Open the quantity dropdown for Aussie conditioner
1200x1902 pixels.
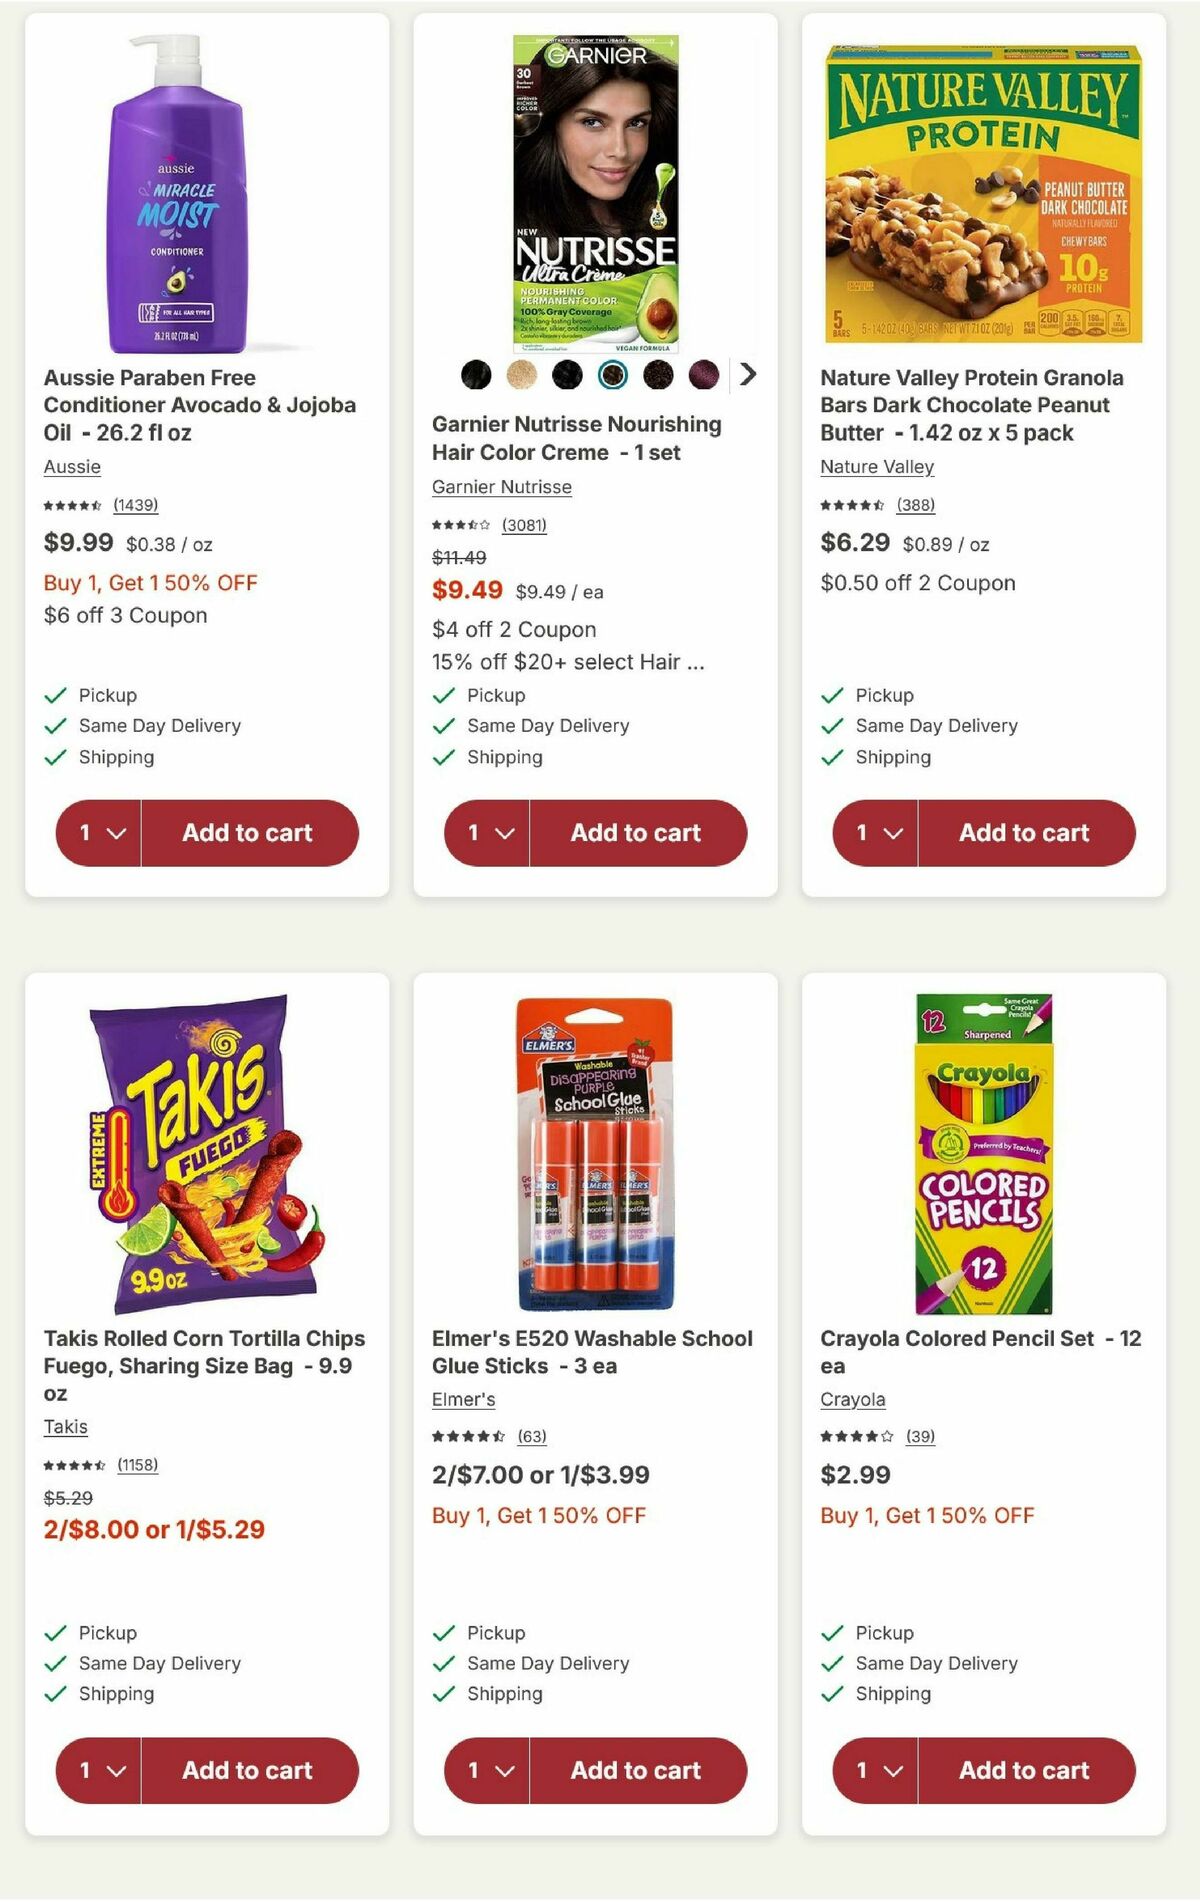(x=100, y=832)
